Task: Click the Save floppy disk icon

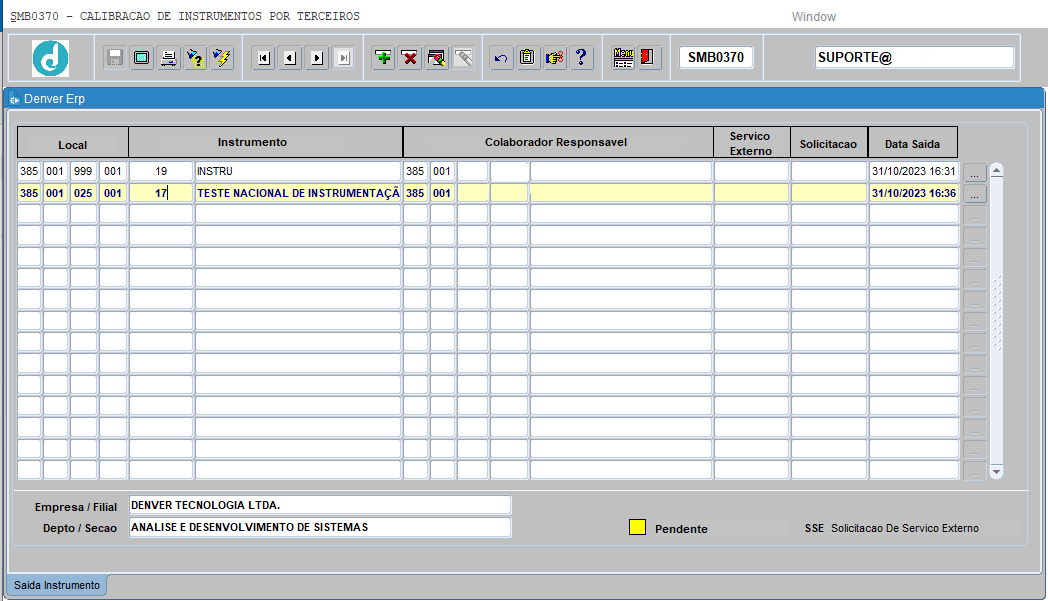Action: (115, 57)
